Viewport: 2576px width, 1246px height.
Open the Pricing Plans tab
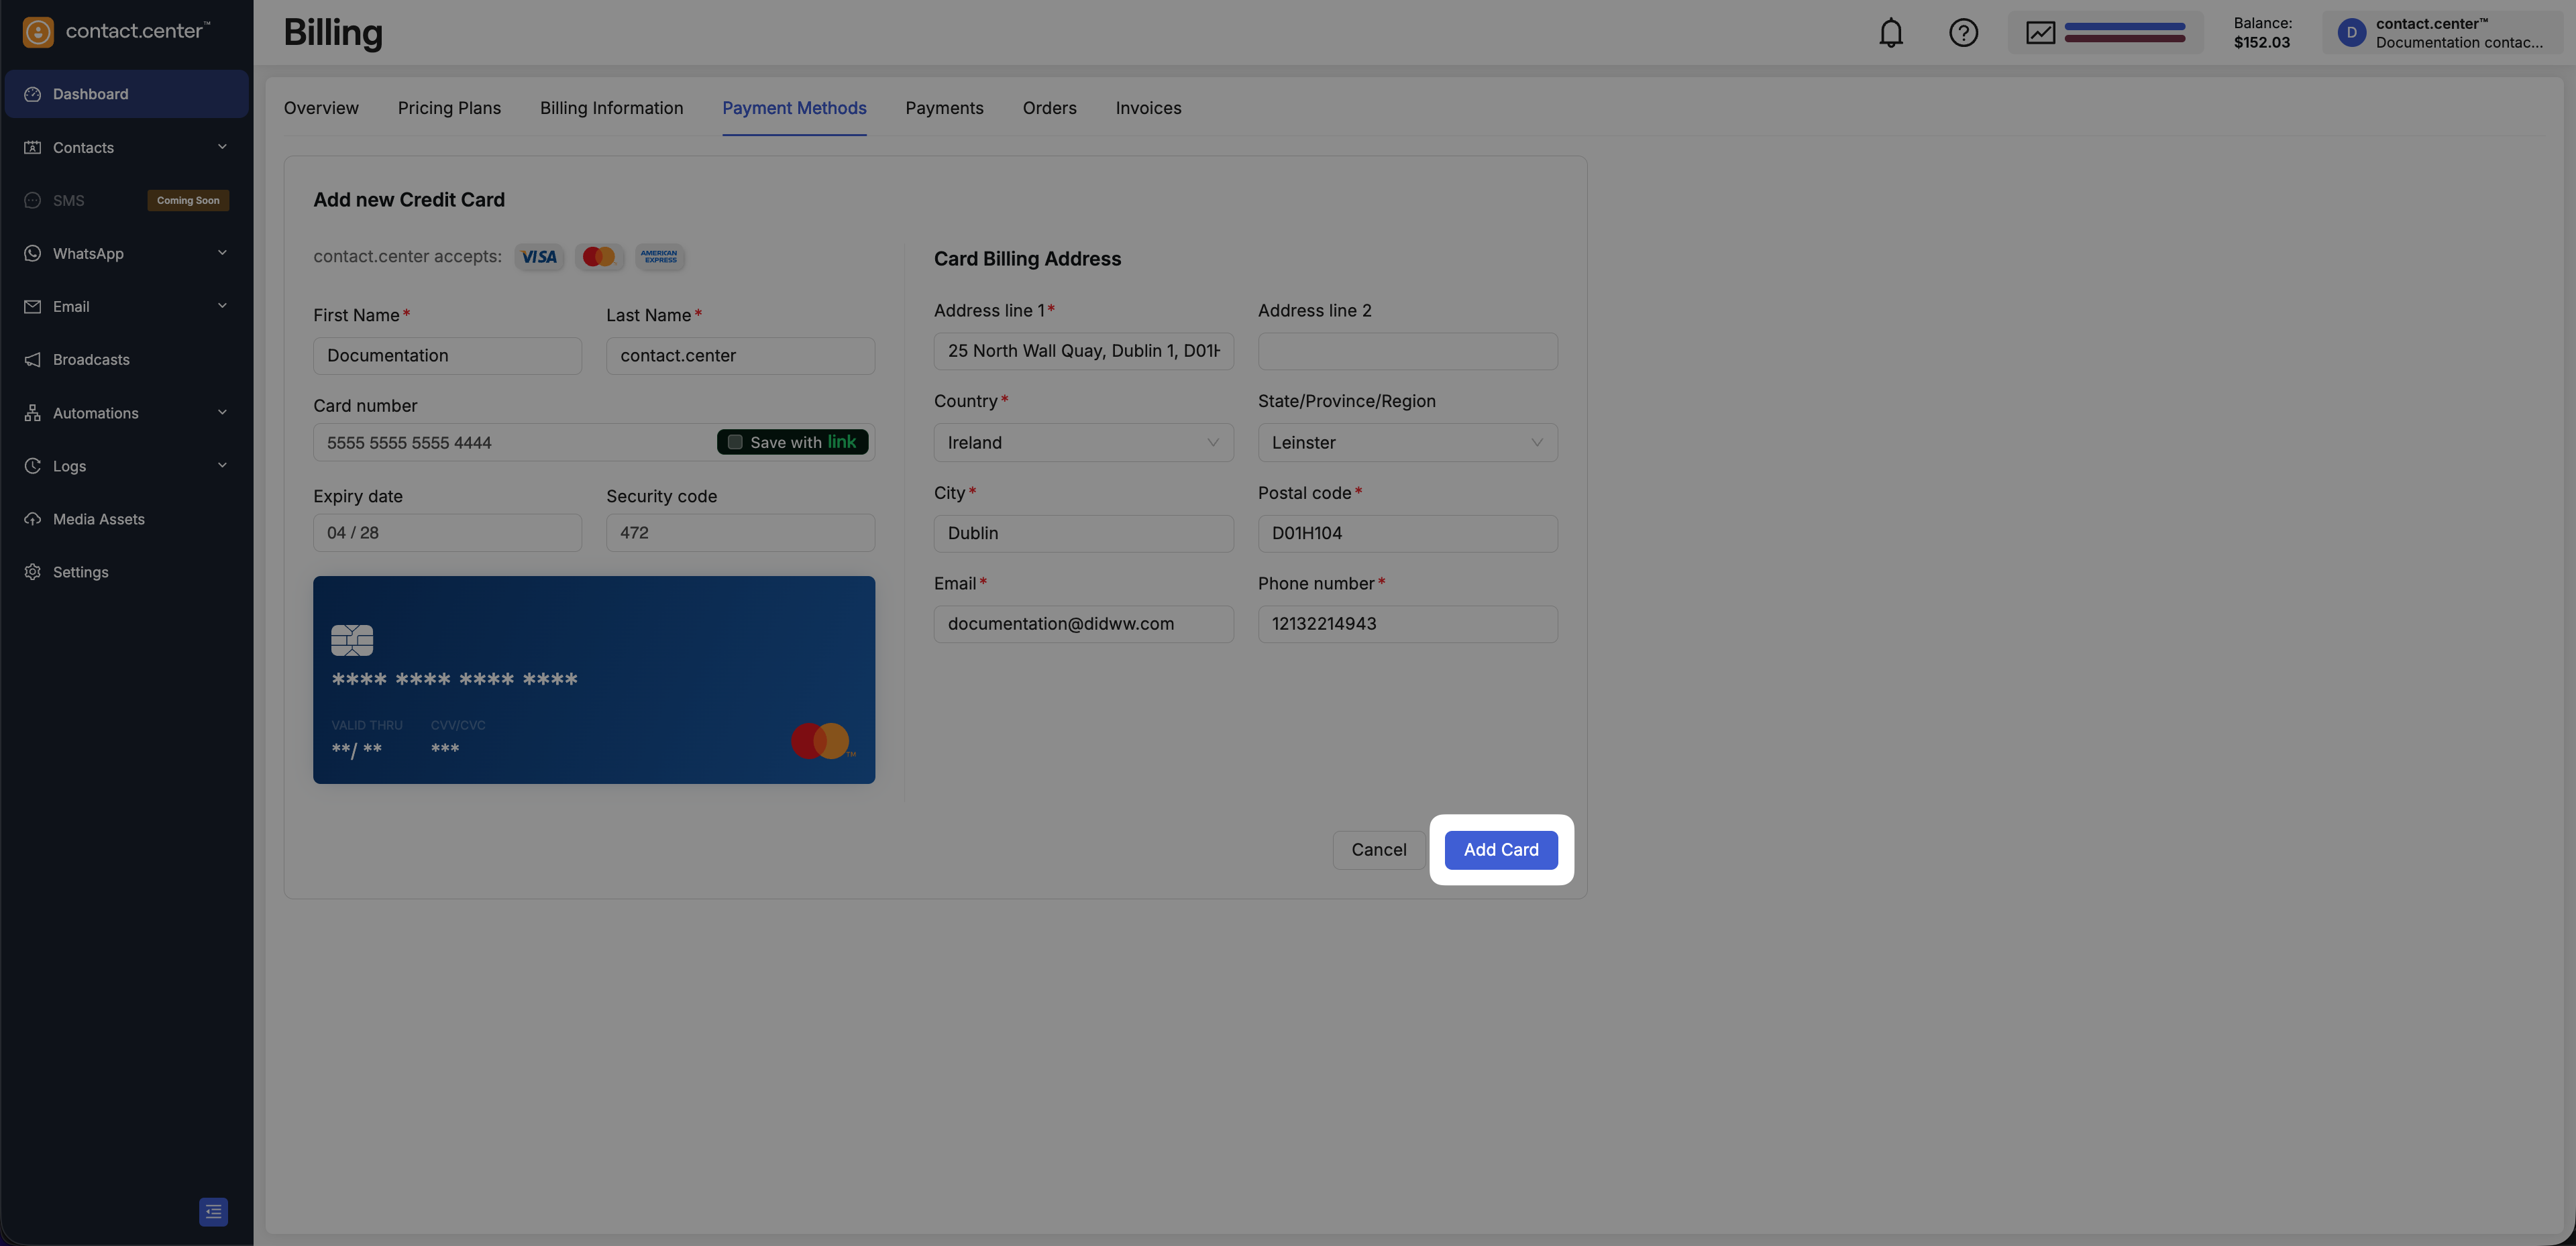click(449, 108)
